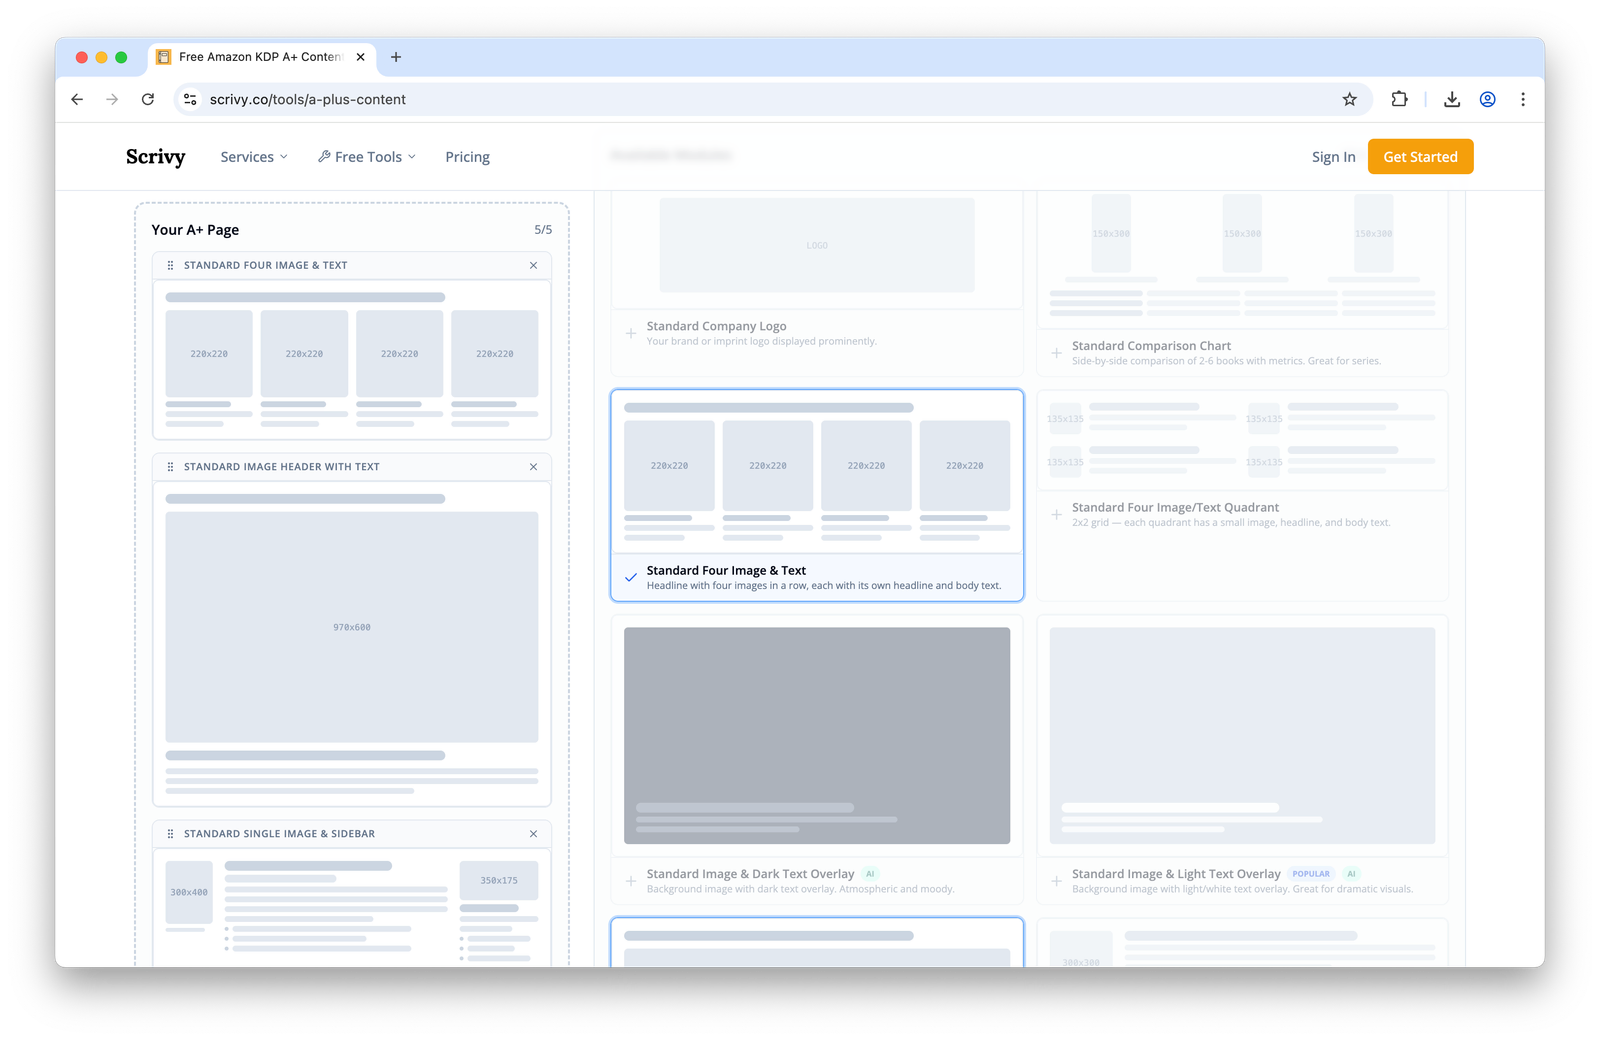This screenshot has width=1600, height=1040.
Task: Open the browser Extensions puzzle icon
Action: pos(1399,99)
